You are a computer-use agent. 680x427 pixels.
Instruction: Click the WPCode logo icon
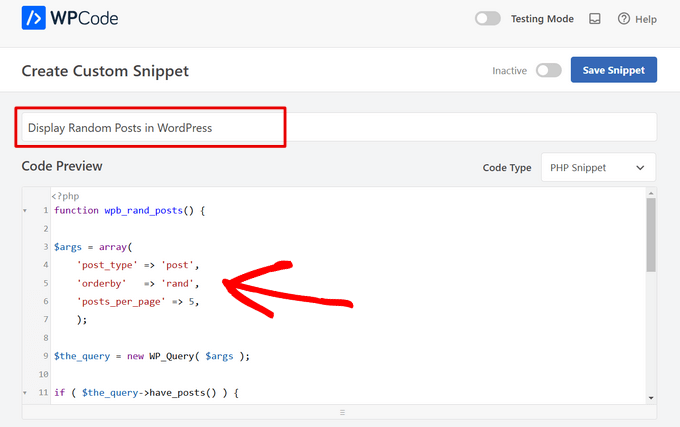coord(33,18)
